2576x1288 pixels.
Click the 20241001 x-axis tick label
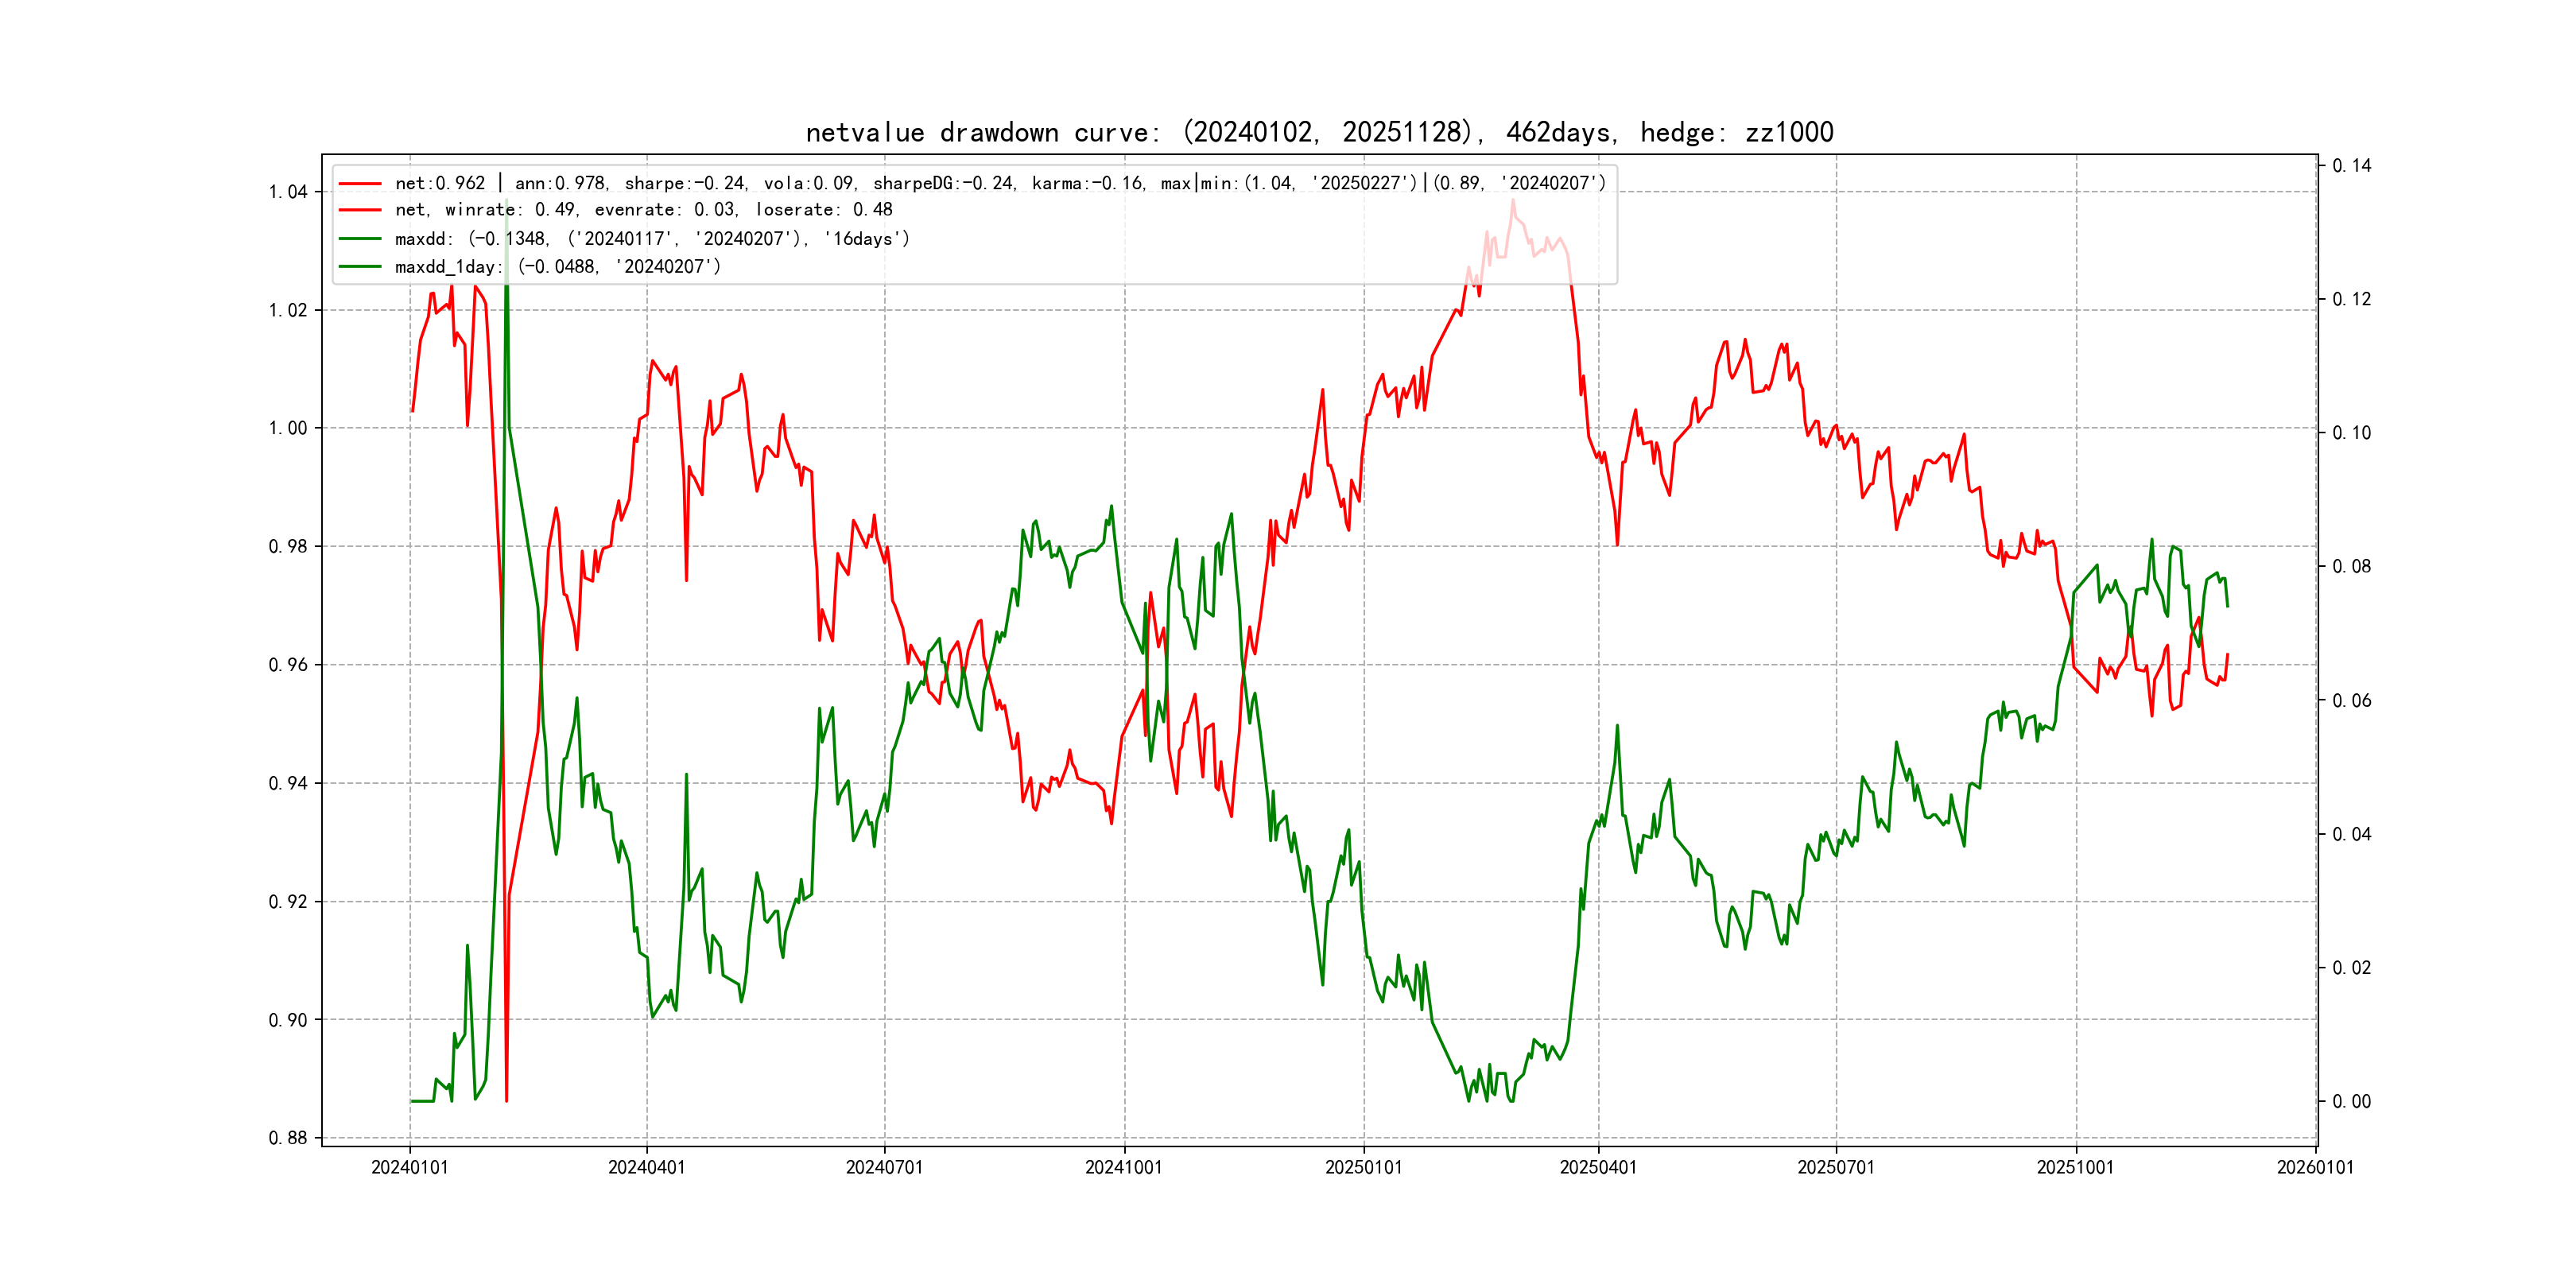click(x=1124, y=1167)
